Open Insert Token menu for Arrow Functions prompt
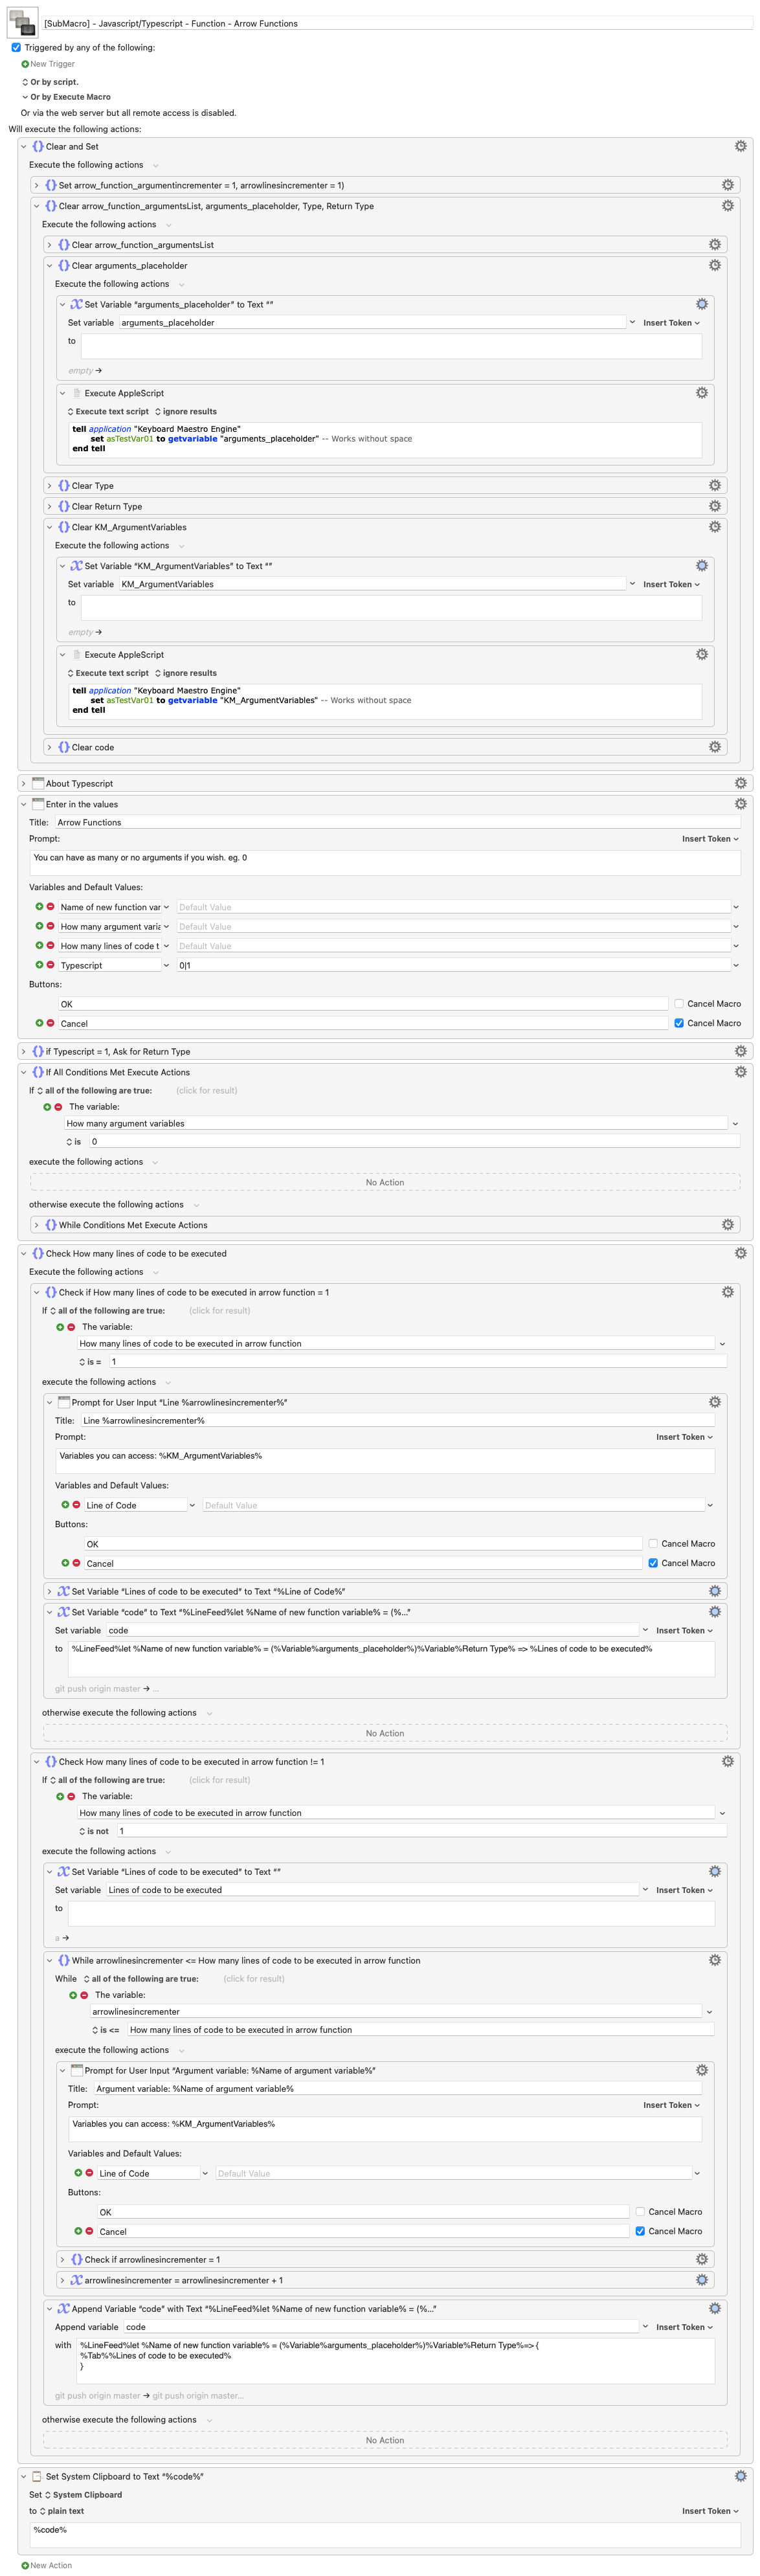The height and width of the screenshot is (2576, 760). [x=710, y=839]
